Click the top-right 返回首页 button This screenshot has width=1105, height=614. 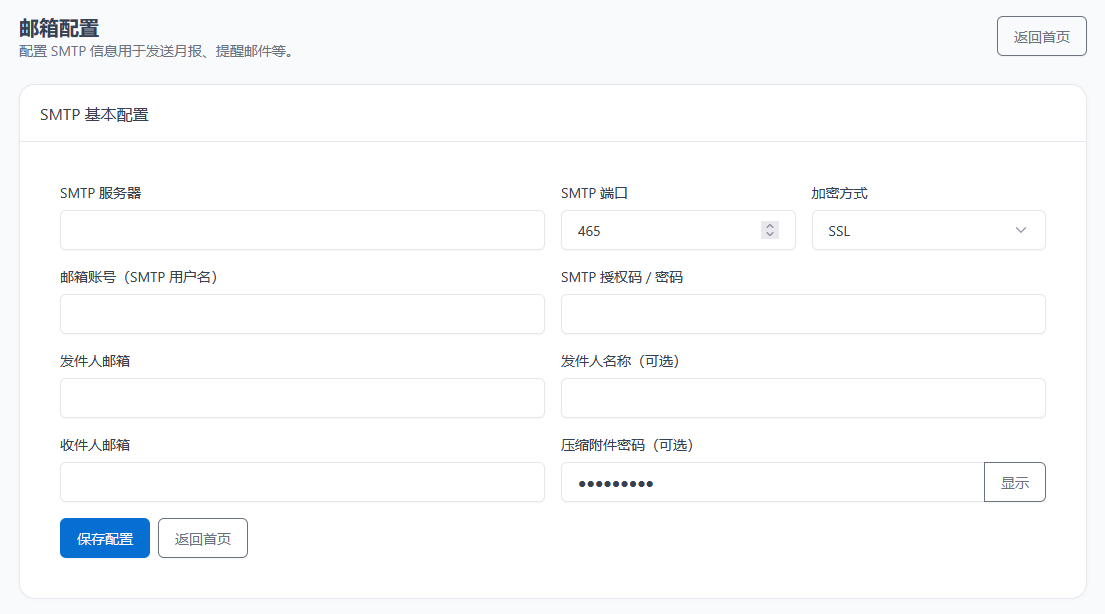(1041, 36)
